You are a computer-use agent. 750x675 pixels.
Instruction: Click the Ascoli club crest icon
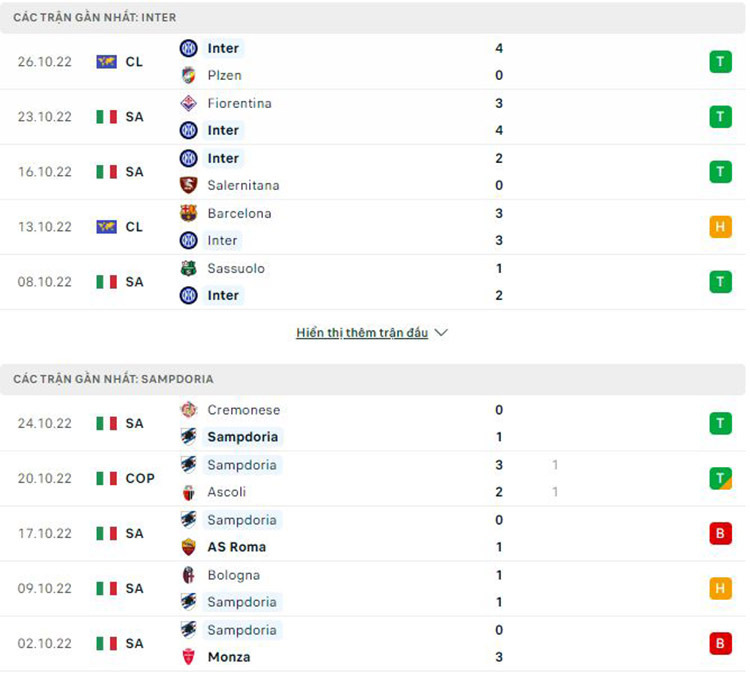(188, 492)
